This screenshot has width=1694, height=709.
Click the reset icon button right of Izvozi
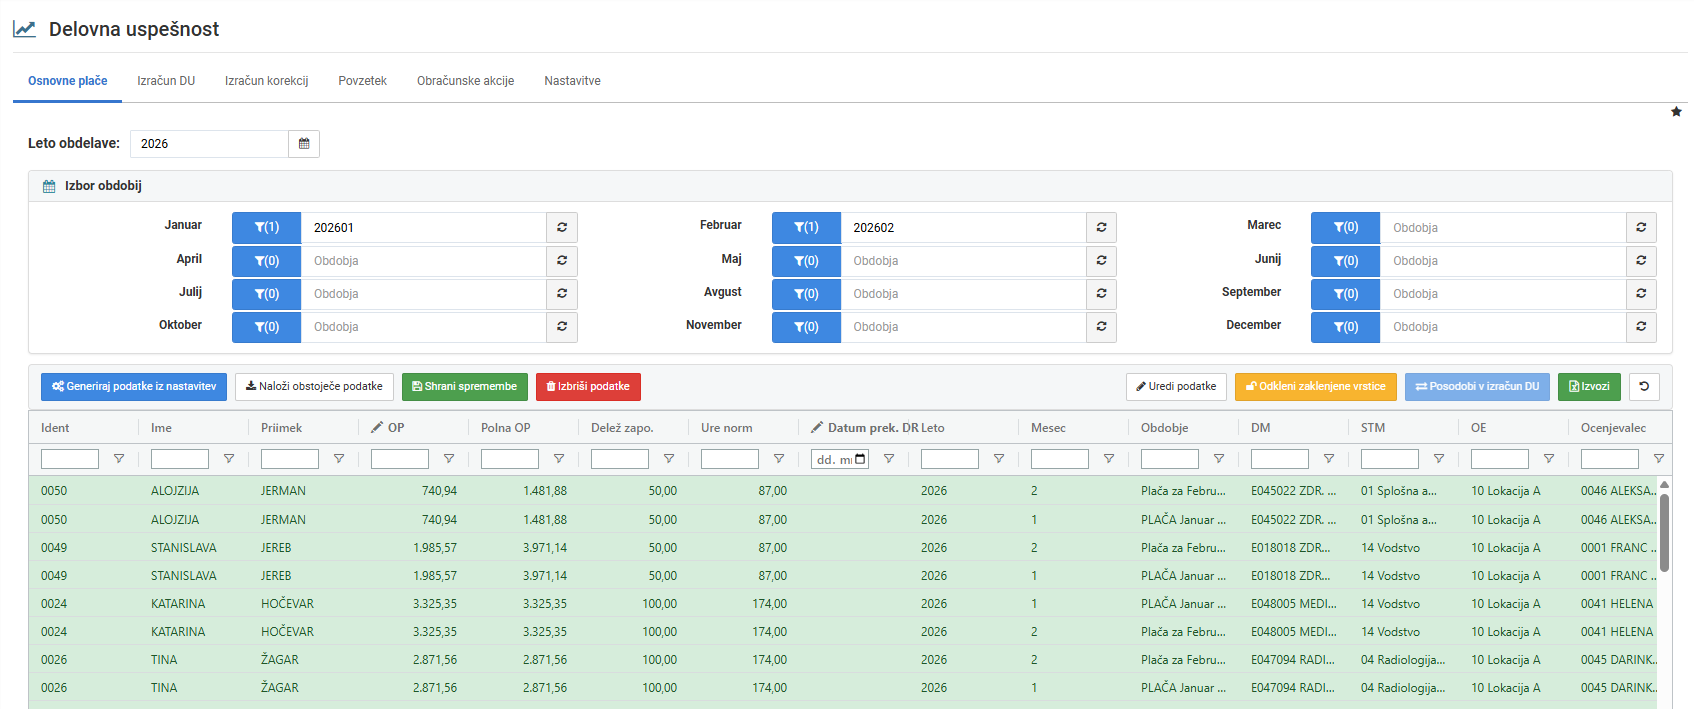click(1645, 387)
